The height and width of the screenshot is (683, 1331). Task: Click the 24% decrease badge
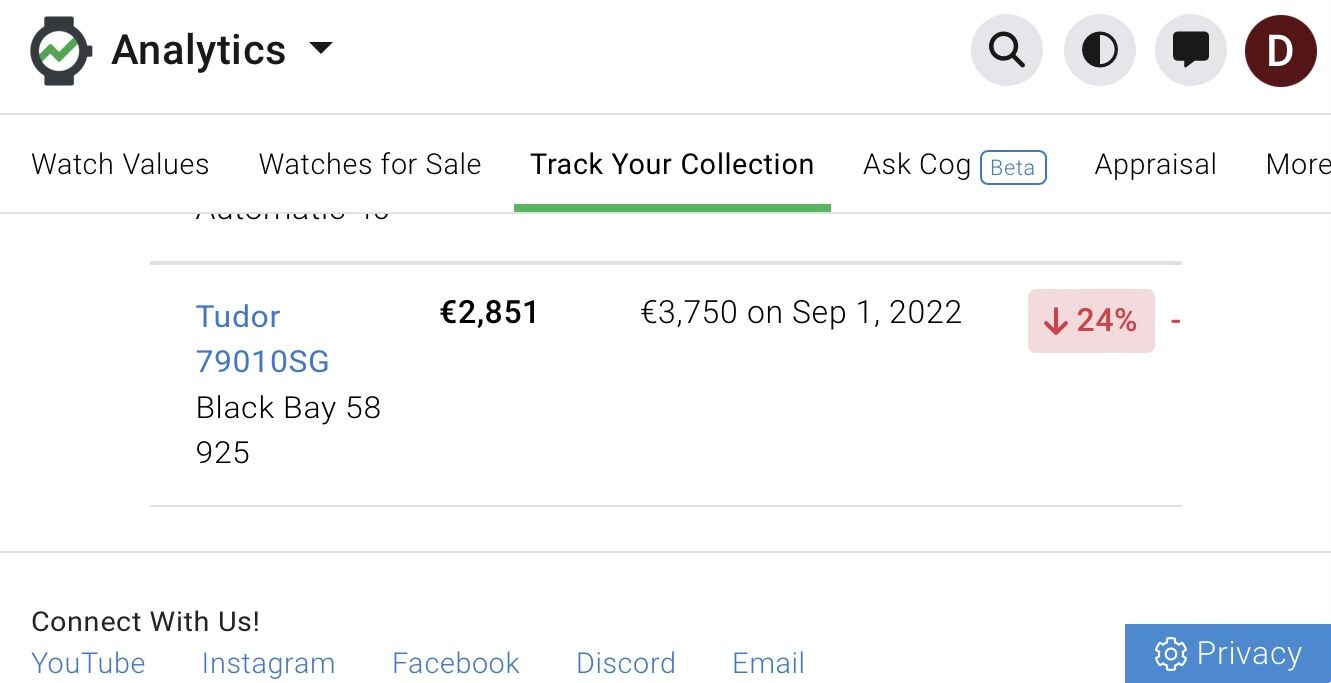[1091, 320]
